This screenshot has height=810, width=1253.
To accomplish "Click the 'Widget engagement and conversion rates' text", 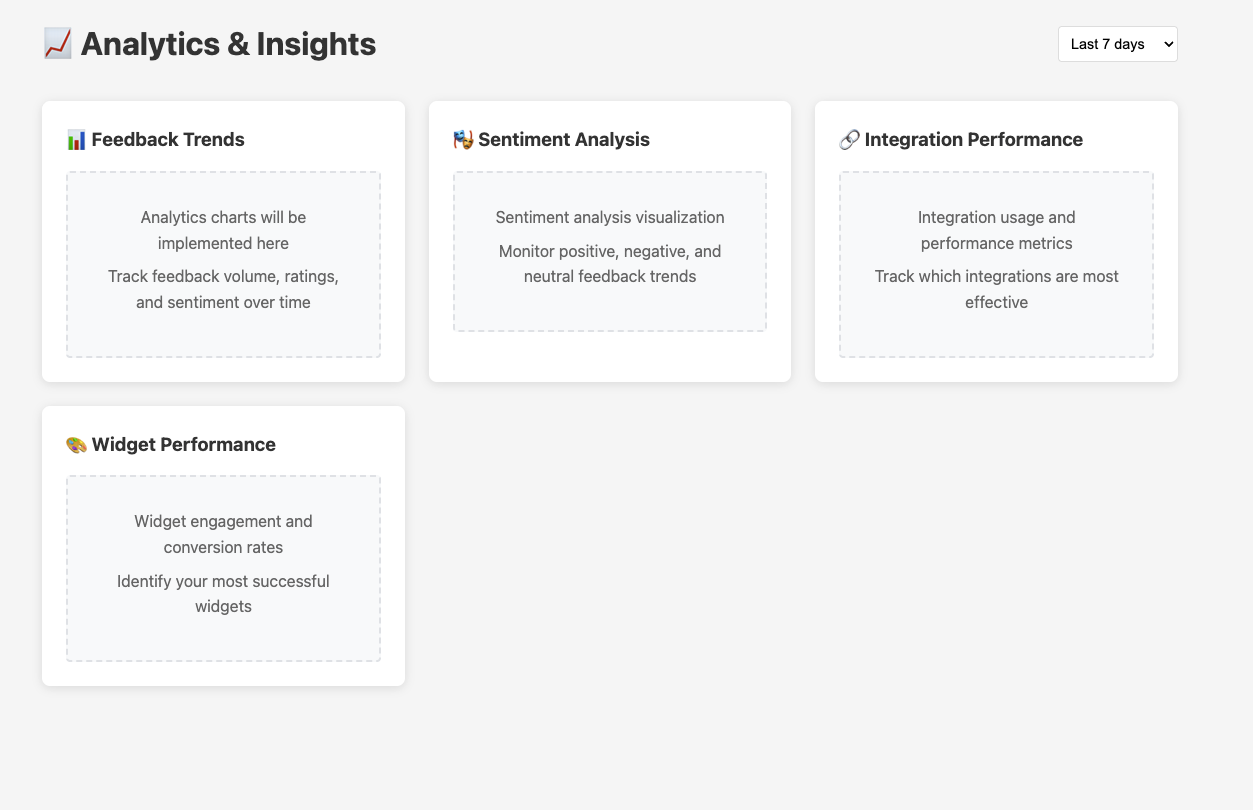I will pyautogui.click(x=223, y=534).
